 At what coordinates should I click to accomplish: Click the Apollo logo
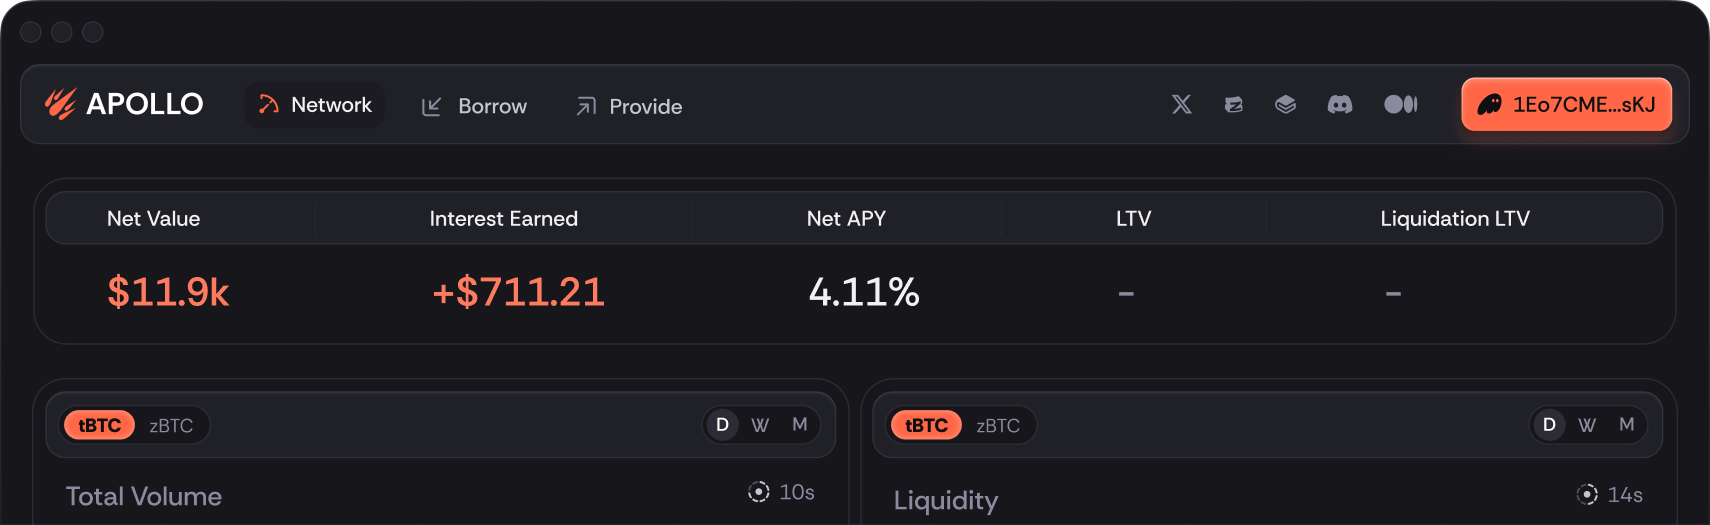[x=124, y=104]
